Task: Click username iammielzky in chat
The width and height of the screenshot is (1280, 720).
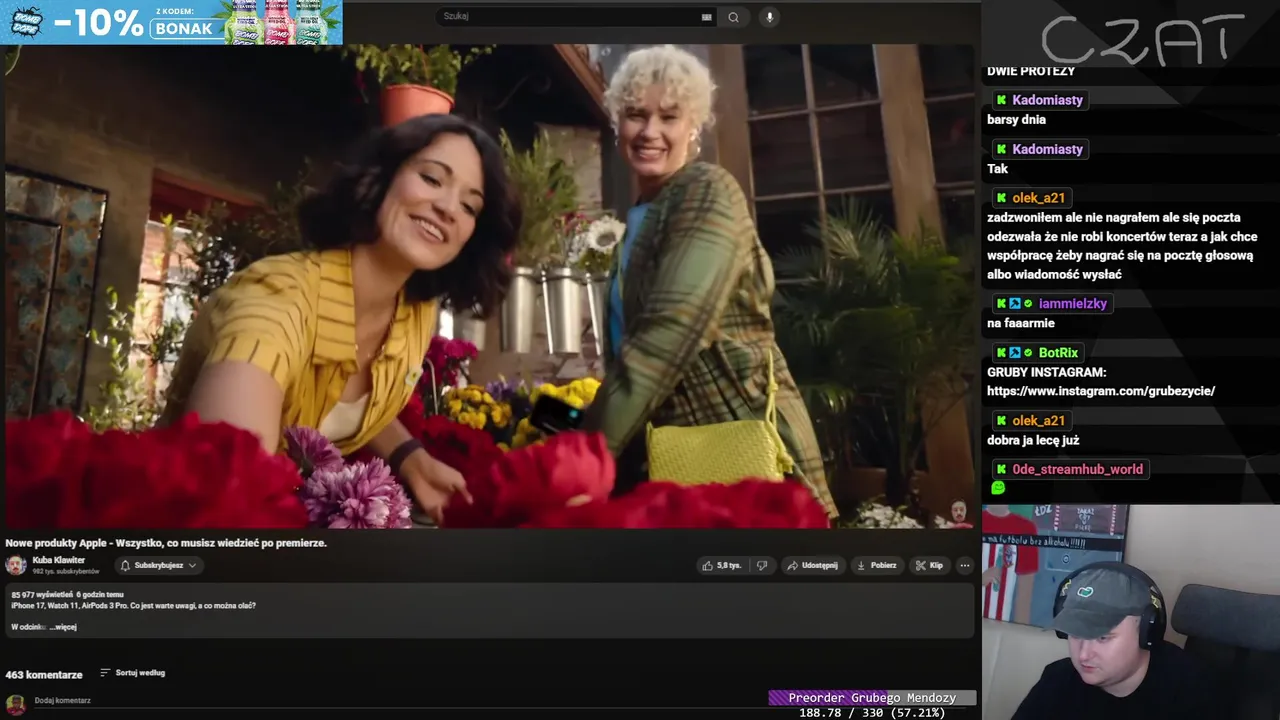Action: [x=1073, y=303]
